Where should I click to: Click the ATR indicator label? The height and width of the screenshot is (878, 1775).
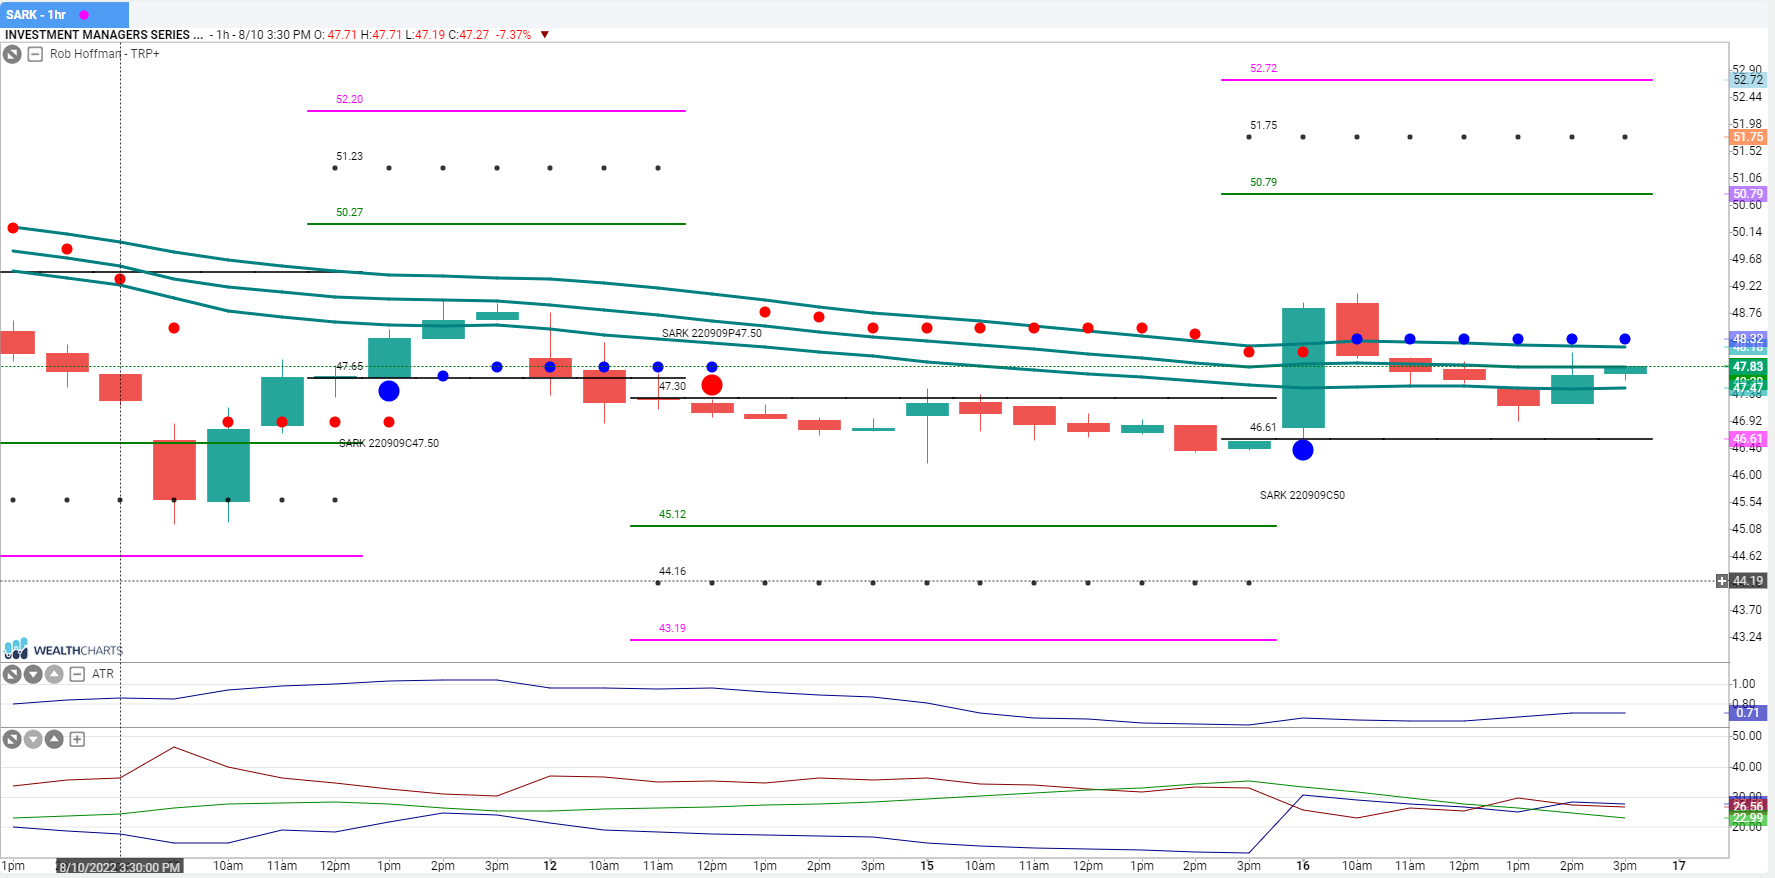pyautogui.click(x=103, y=674)
